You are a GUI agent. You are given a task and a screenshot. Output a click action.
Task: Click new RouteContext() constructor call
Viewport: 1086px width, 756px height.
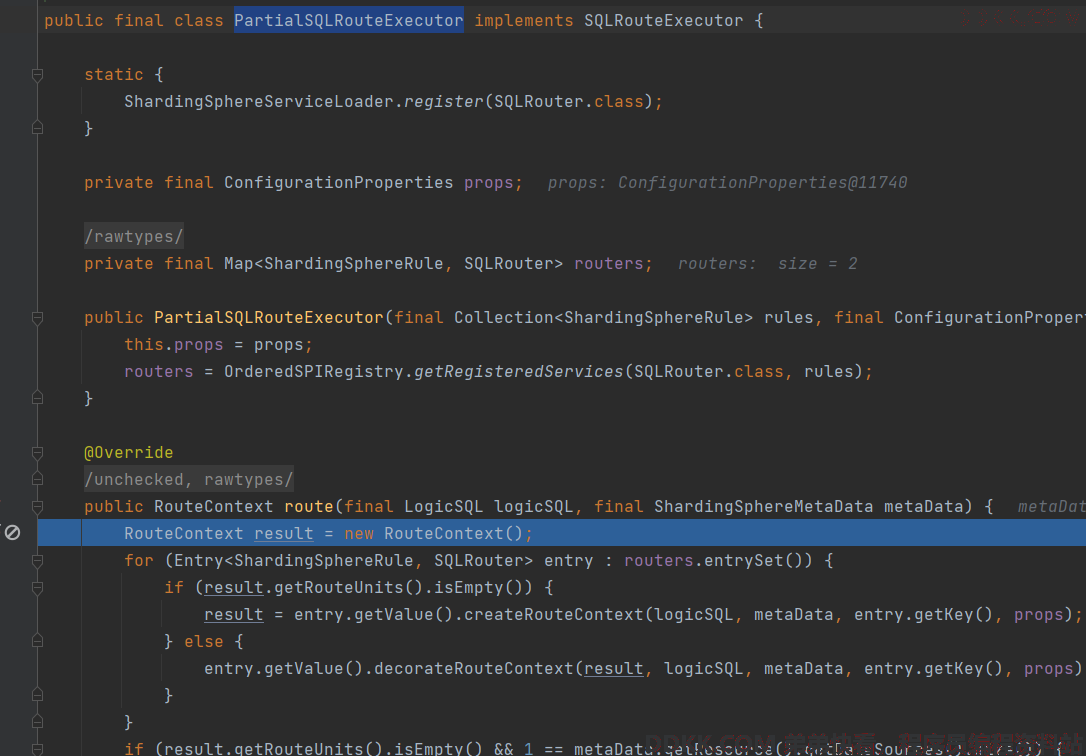(437, 534)
